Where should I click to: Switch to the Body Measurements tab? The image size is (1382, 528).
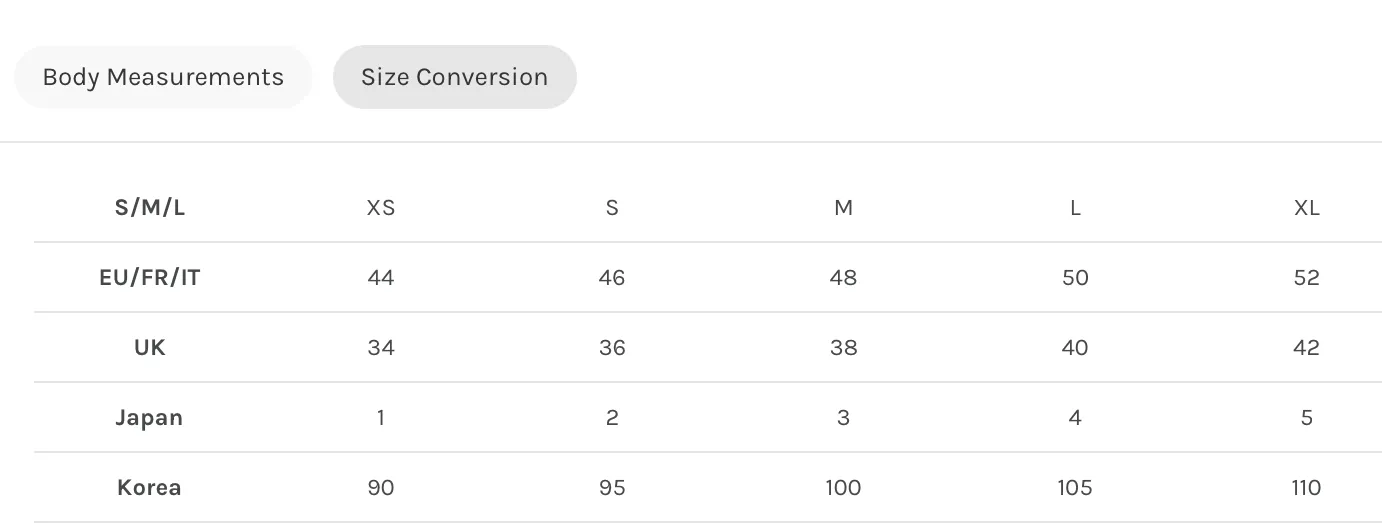[163, 77]
